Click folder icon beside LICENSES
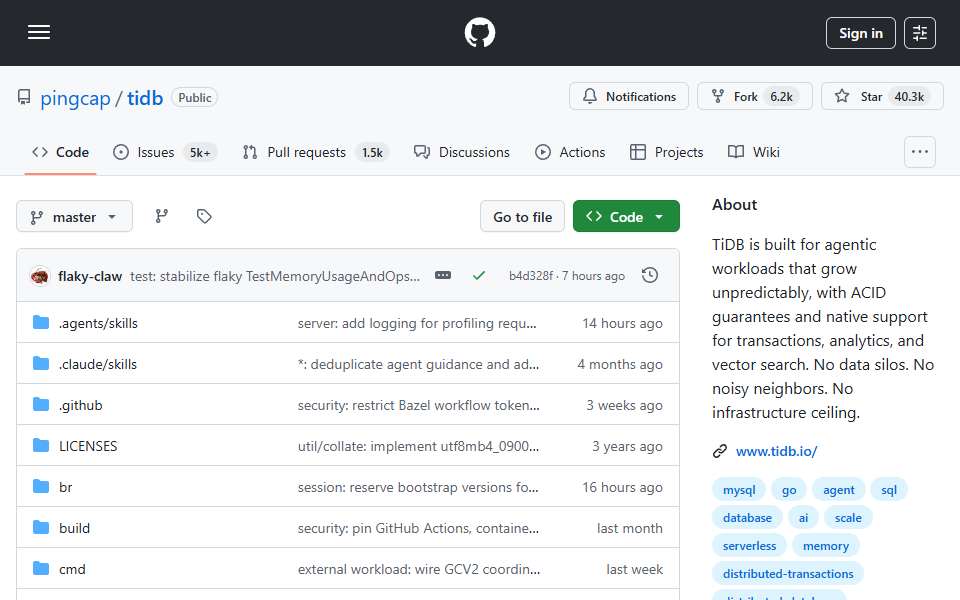960x600 pixels. click(x=41, y=446)
